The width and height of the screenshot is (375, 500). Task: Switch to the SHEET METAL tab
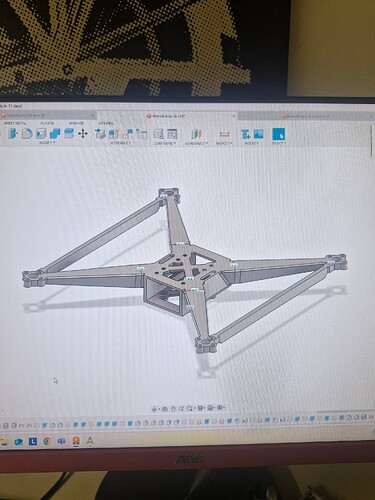[x=15, y=123]
